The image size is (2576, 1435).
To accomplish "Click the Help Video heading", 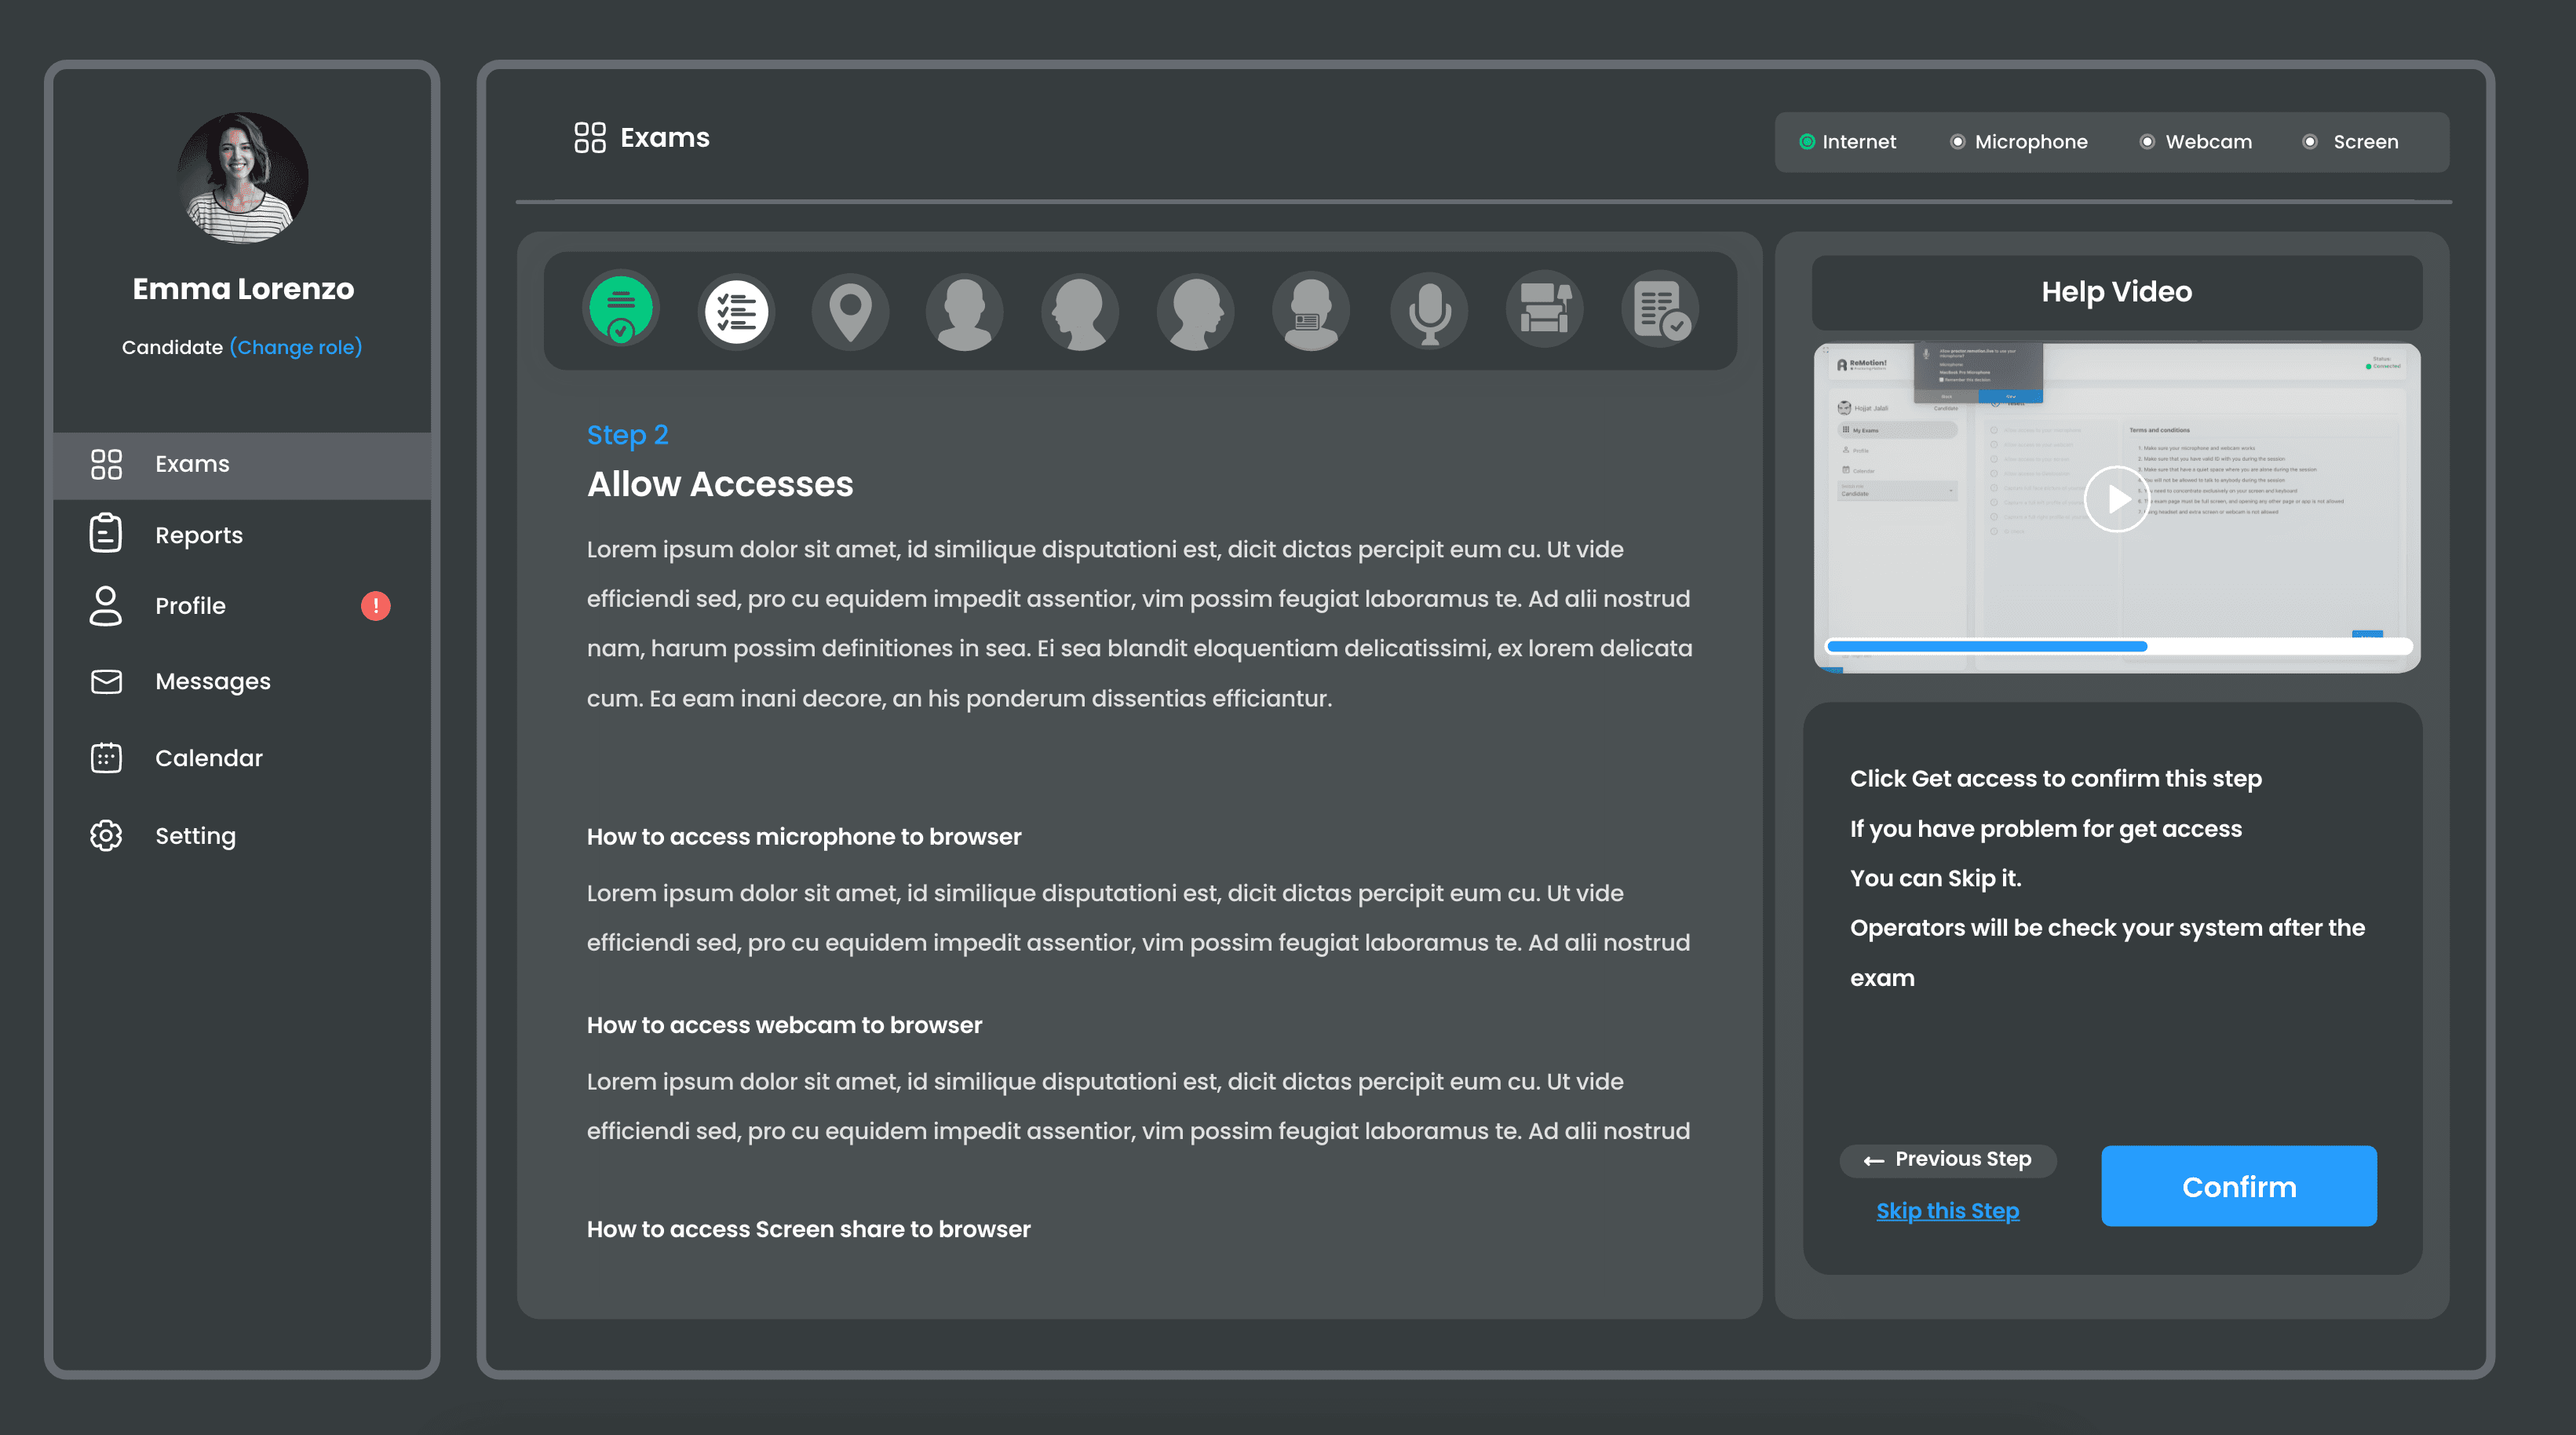I will (x=2117, y=292).
